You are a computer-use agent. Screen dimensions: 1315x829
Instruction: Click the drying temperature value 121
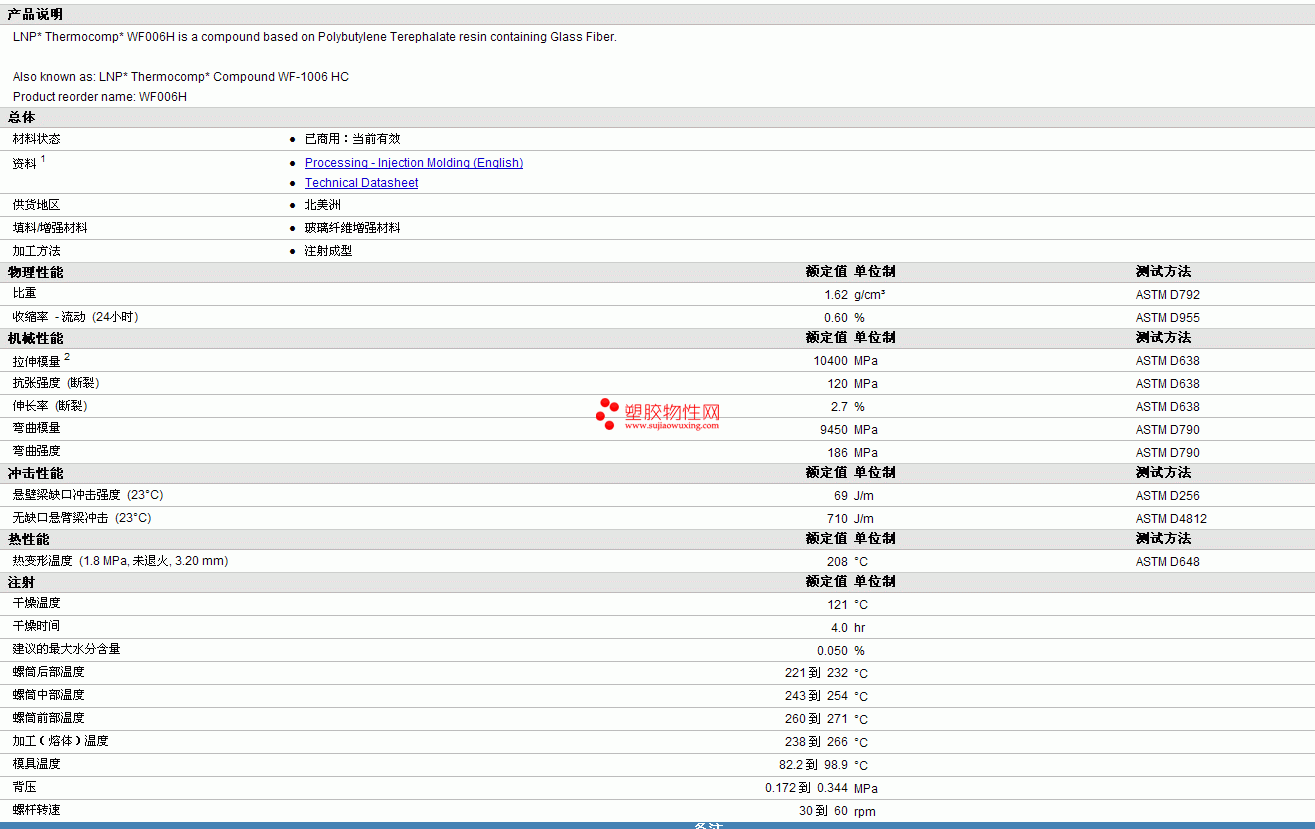[838, 605]
